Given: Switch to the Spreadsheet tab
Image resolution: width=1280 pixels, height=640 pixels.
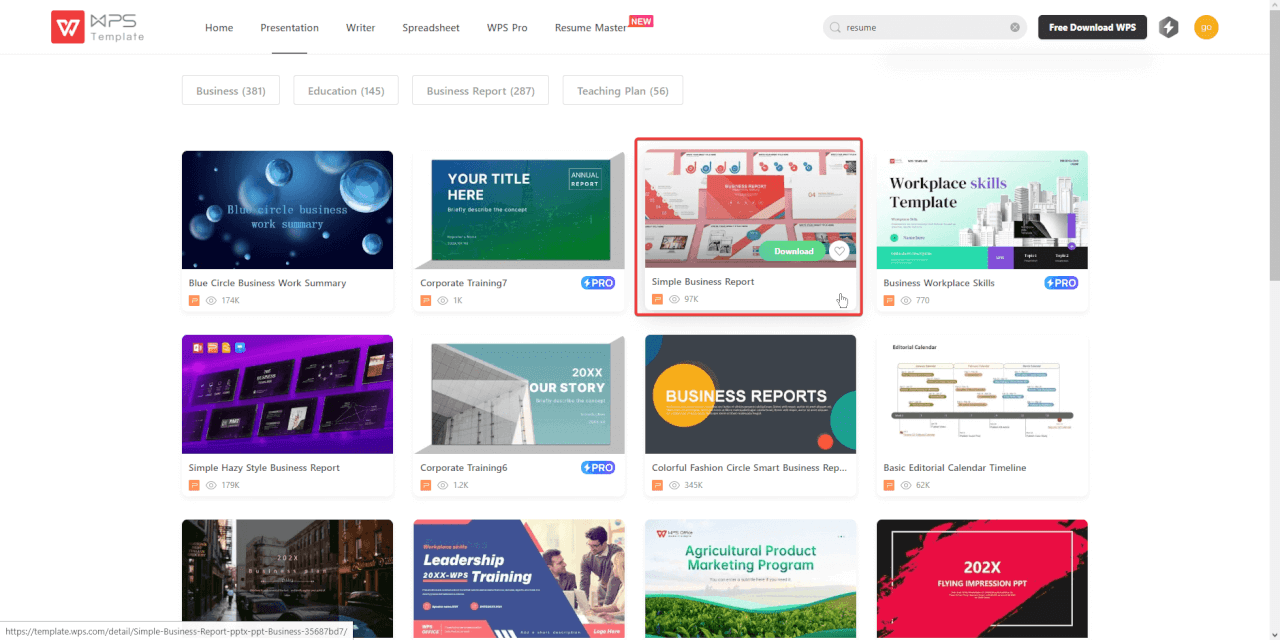Looking at the screenshot, I should click(x=431, y=28).
